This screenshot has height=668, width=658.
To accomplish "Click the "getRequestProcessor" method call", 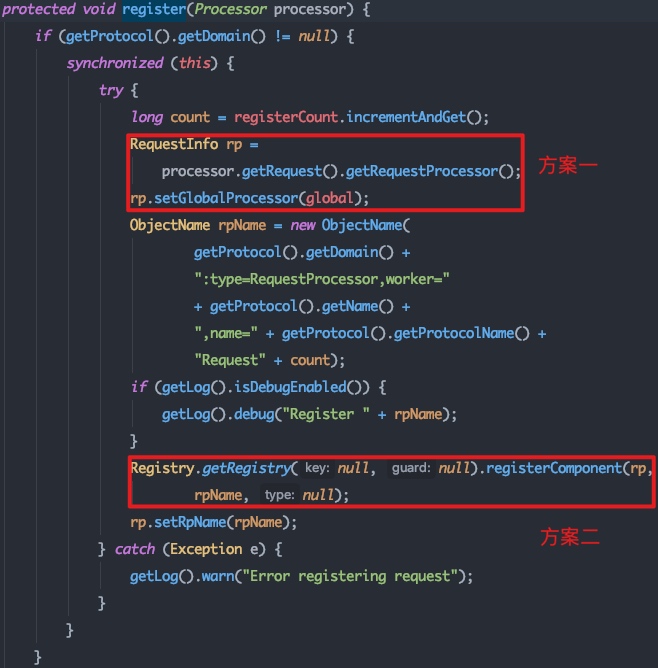I will click(422, 171).
